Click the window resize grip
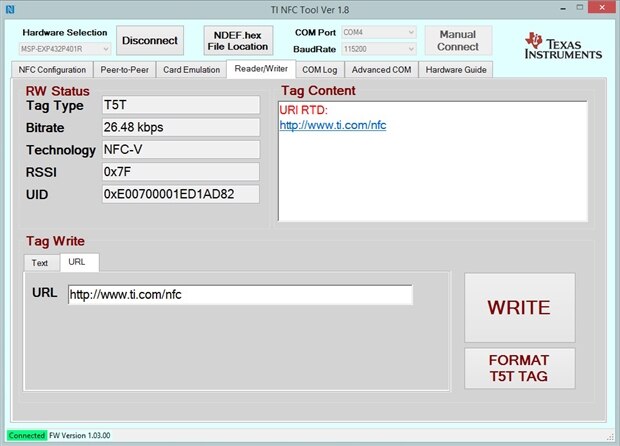Image resolution: width=620 pixels, height=446 pixels. click(610, 437)
